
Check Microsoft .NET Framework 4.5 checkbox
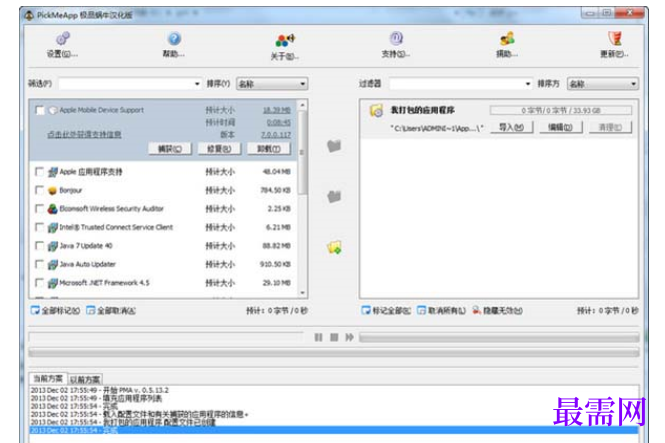pyautogui.click(x=39, y=283)
